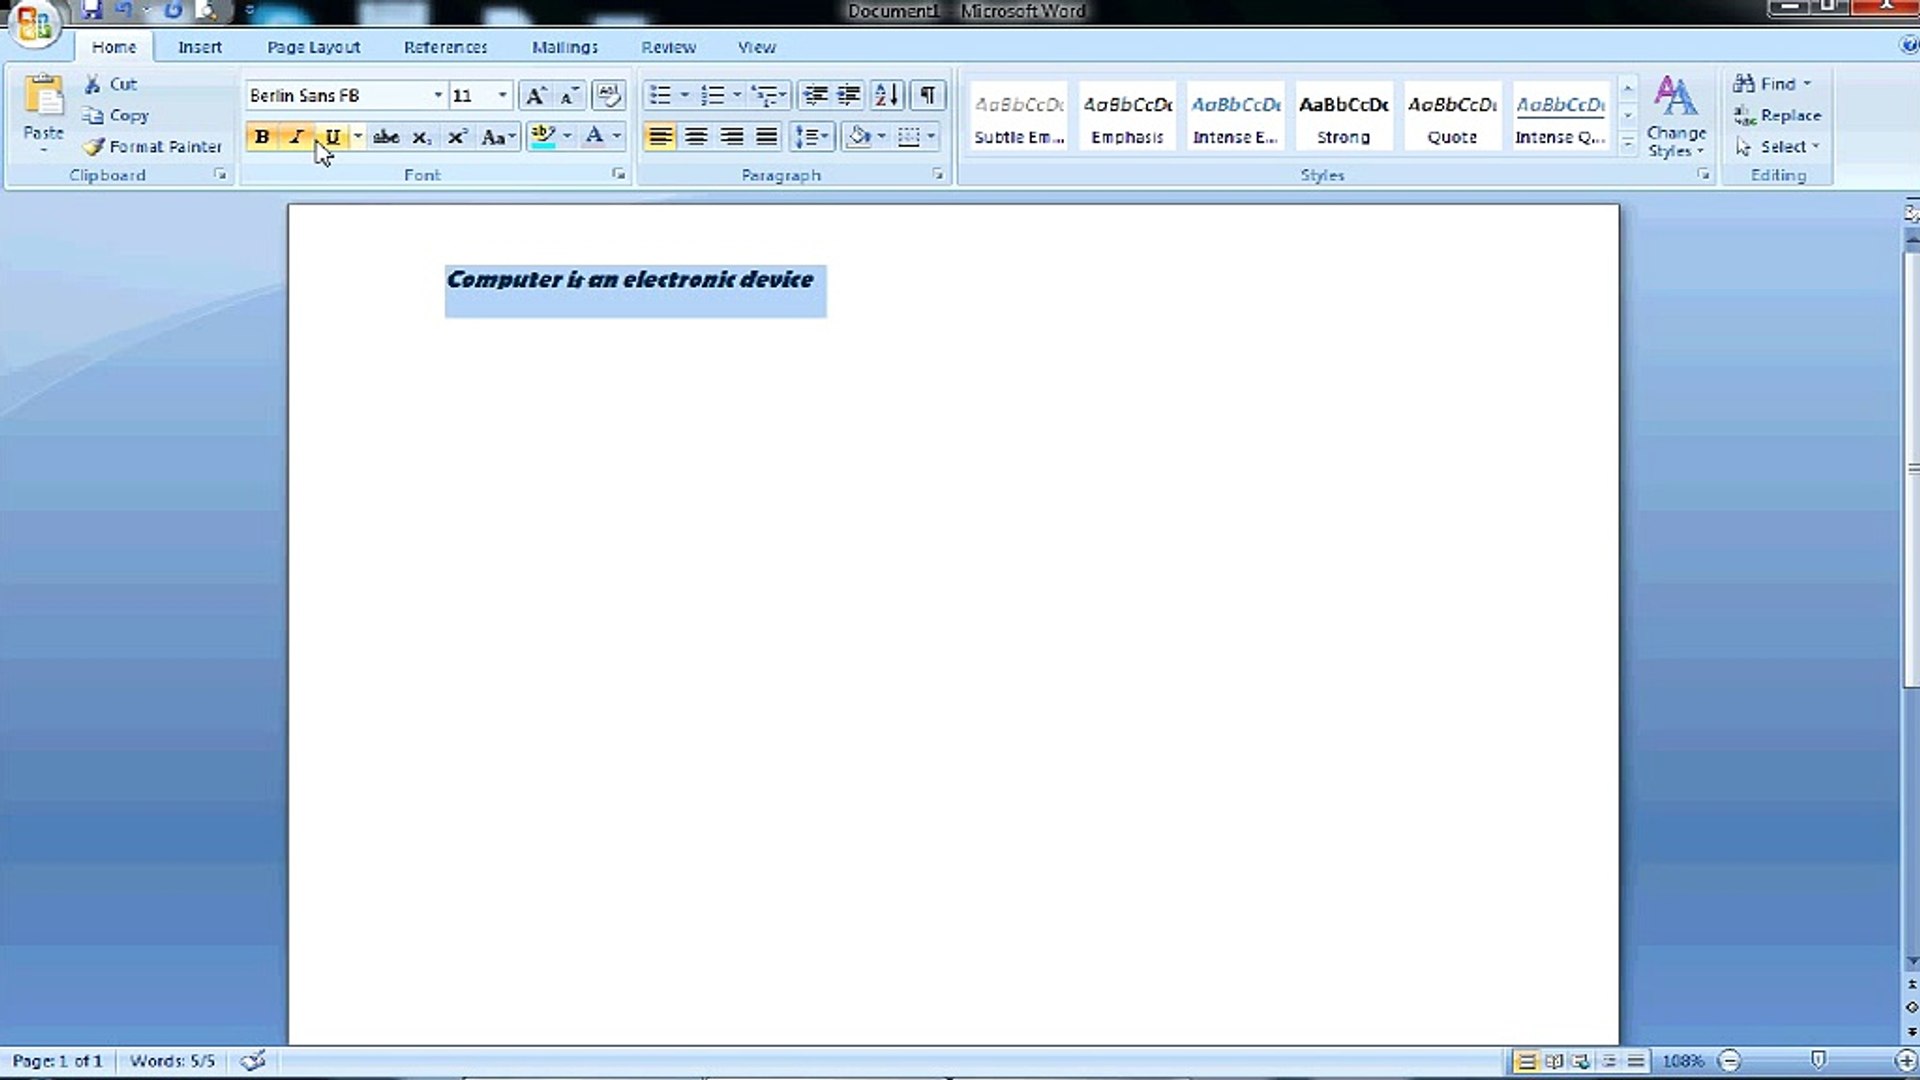Click the Paste clipboard icon
Screen dimensions: 1920x1080
point(43,97)
